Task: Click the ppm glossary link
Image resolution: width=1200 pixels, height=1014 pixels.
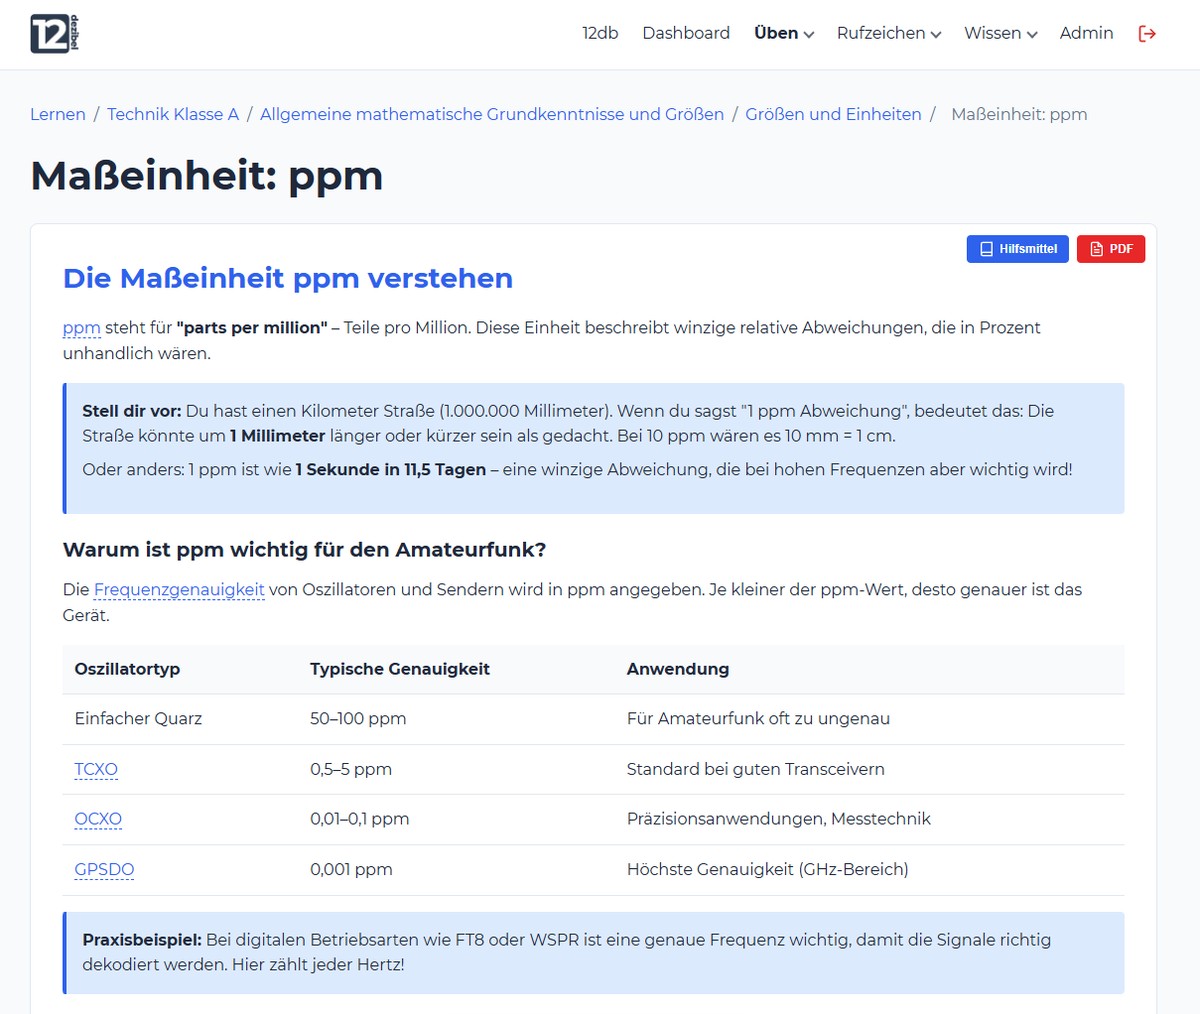Action: [81, 327]
